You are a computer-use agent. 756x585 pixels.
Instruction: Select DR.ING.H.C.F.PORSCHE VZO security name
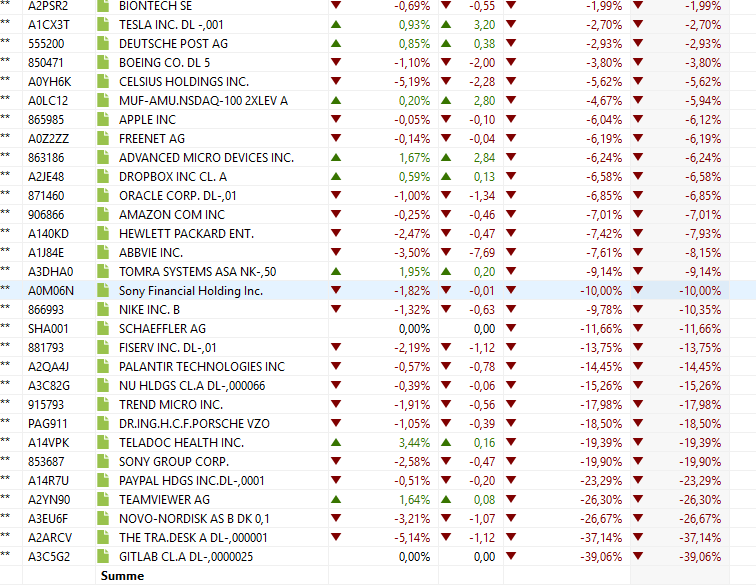(194, 424)
